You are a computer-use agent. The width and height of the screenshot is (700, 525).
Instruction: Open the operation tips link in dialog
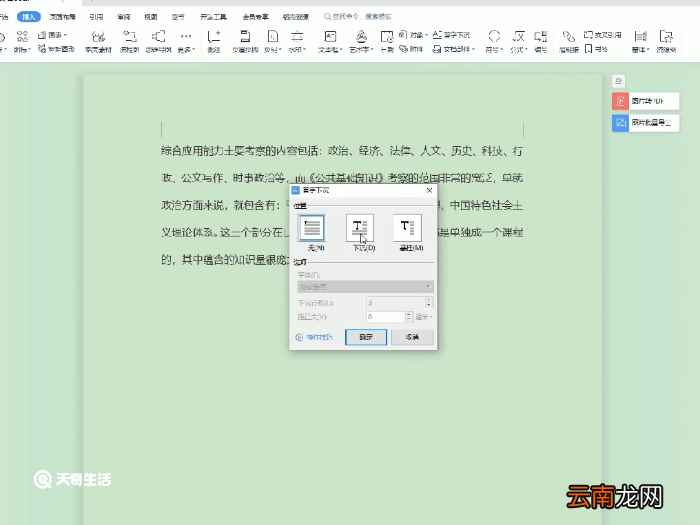pos(314,337)
